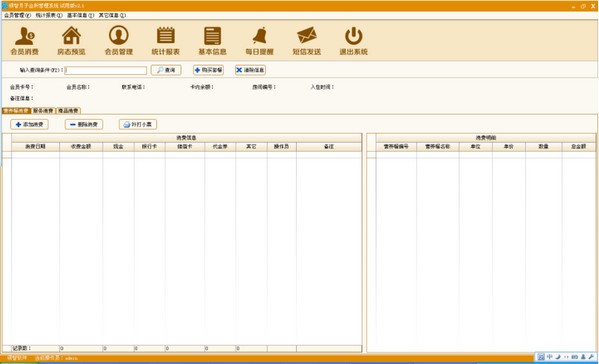Click the 补打小票 reprint receipt button
The width and height of the screenshot is (599, 364).
[x=138, y=125]
